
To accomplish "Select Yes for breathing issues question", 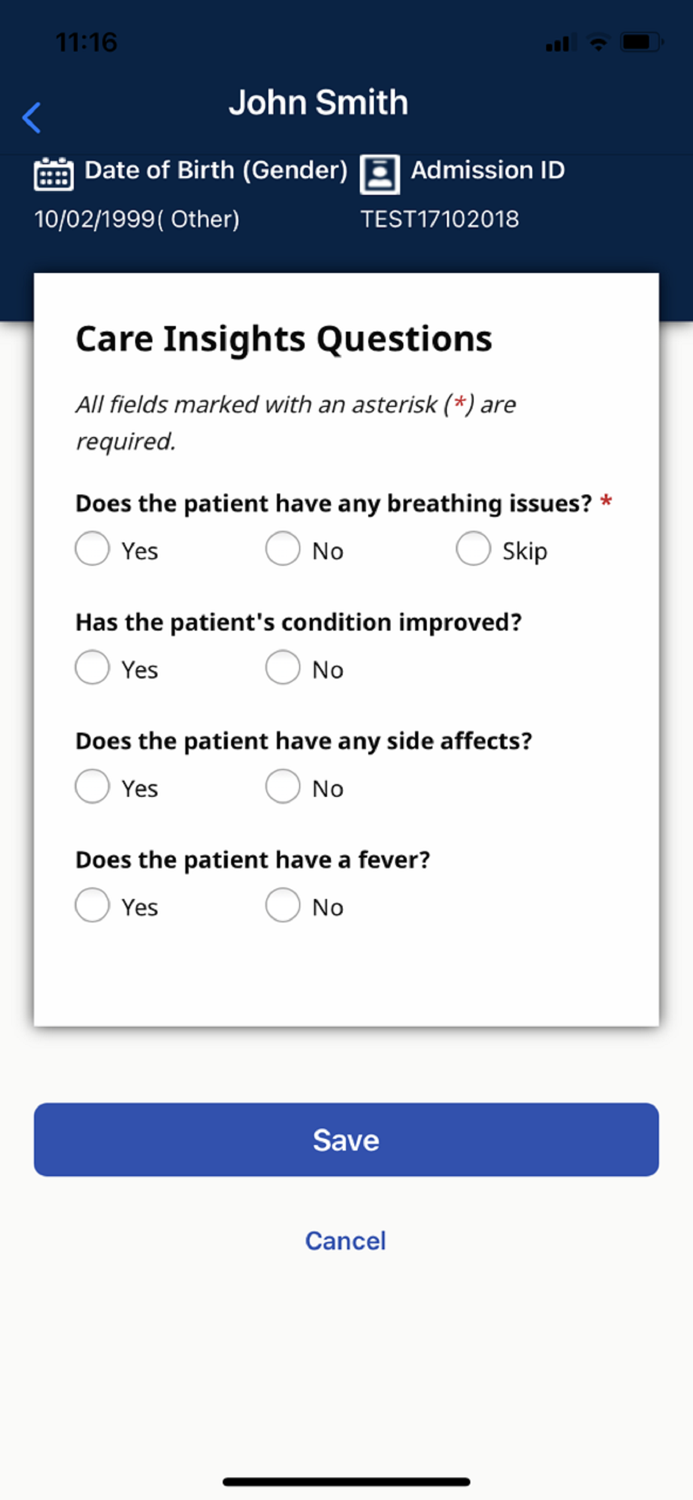I will pos(91,548).
